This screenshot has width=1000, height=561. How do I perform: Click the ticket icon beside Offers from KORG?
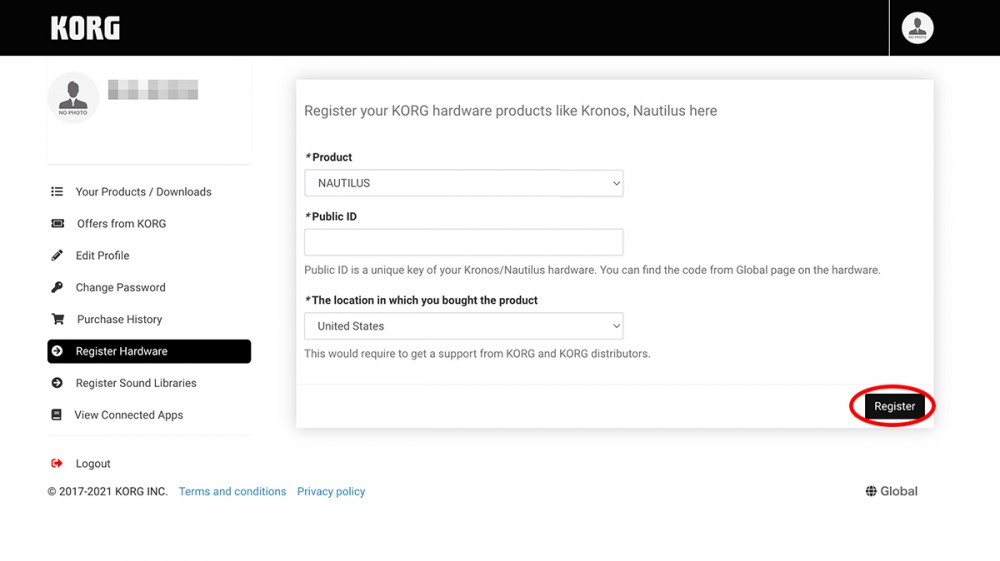(x=57, y=223)
